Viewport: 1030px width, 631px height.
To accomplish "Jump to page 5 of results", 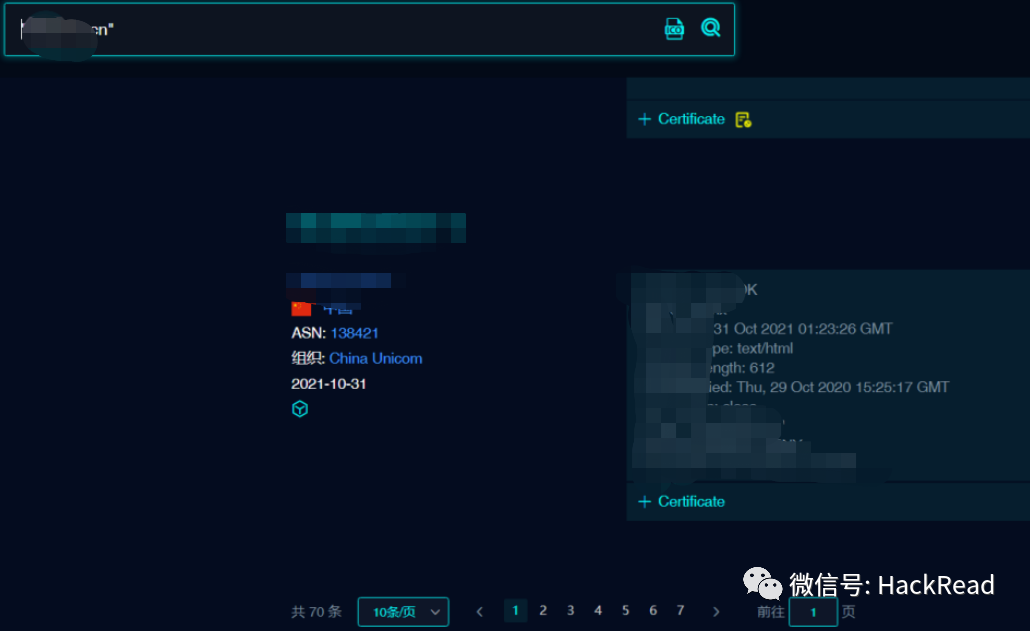I will click(x=625, y=610).
